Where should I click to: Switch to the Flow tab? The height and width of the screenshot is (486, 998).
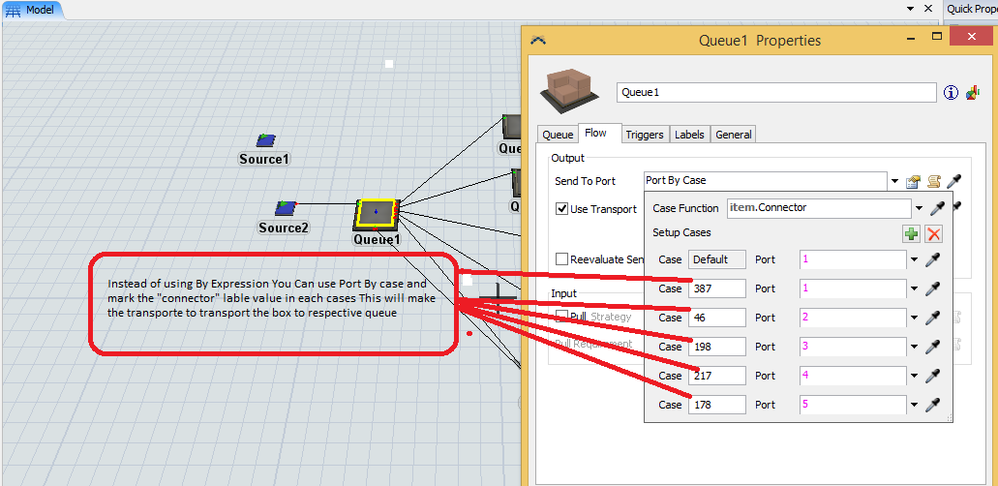tap(596, 133)
